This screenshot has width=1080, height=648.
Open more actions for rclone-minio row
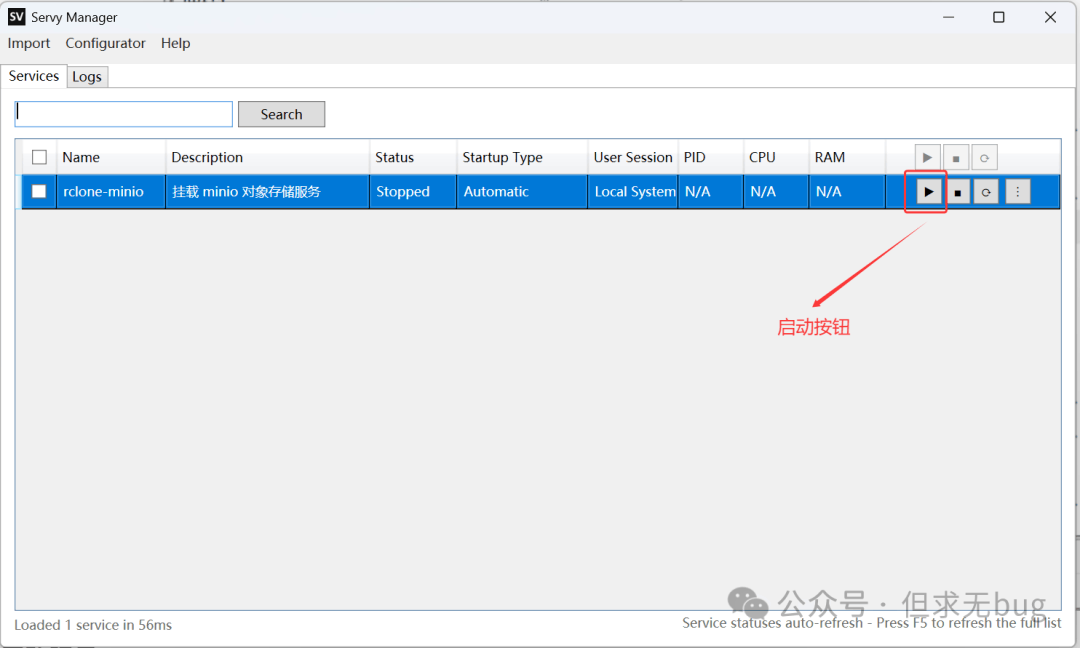point(1017,192)
